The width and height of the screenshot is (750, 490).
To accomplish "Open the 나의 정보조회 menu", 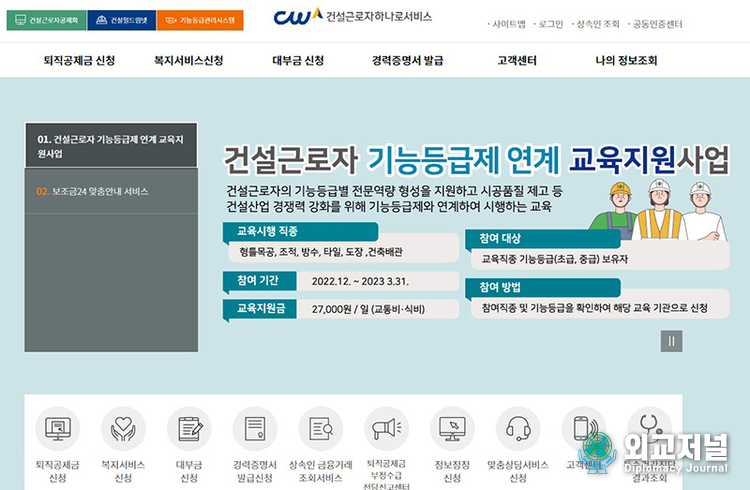I will pyautogui.click(x=626, y=60).
